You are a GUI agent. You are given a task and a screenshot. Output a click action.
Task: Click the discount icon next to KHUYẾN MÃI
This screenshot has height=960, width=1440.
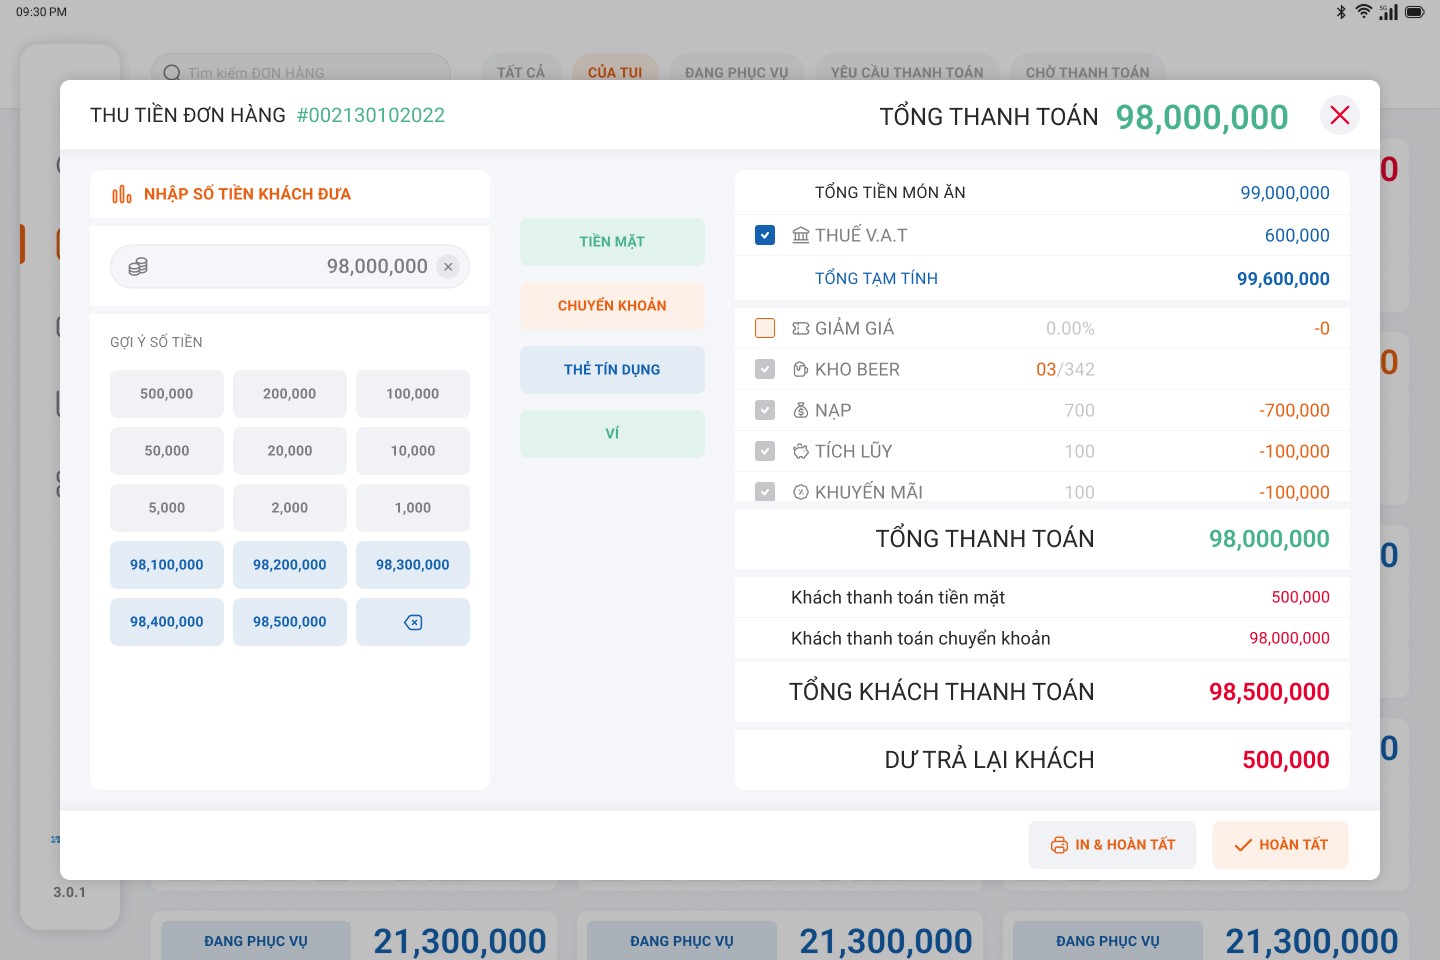coord(801,492)
